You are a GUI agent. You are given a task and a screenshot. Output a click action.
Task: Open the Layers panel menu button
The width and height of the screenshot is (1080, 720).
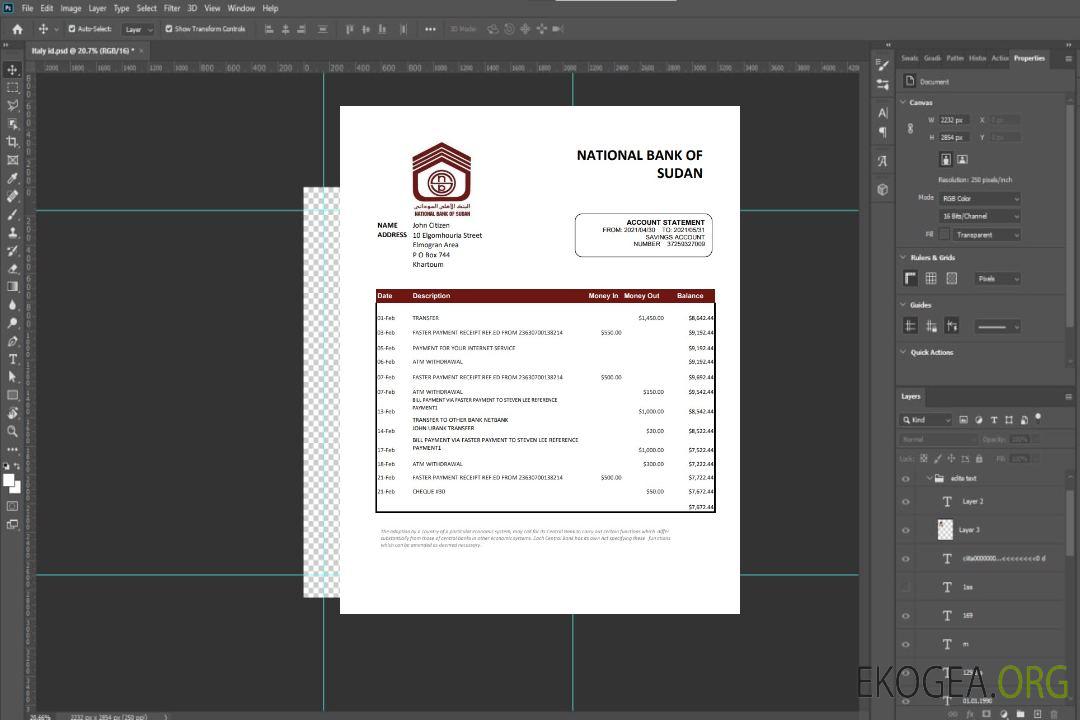pyautogui.click(x=1068, y=397)
